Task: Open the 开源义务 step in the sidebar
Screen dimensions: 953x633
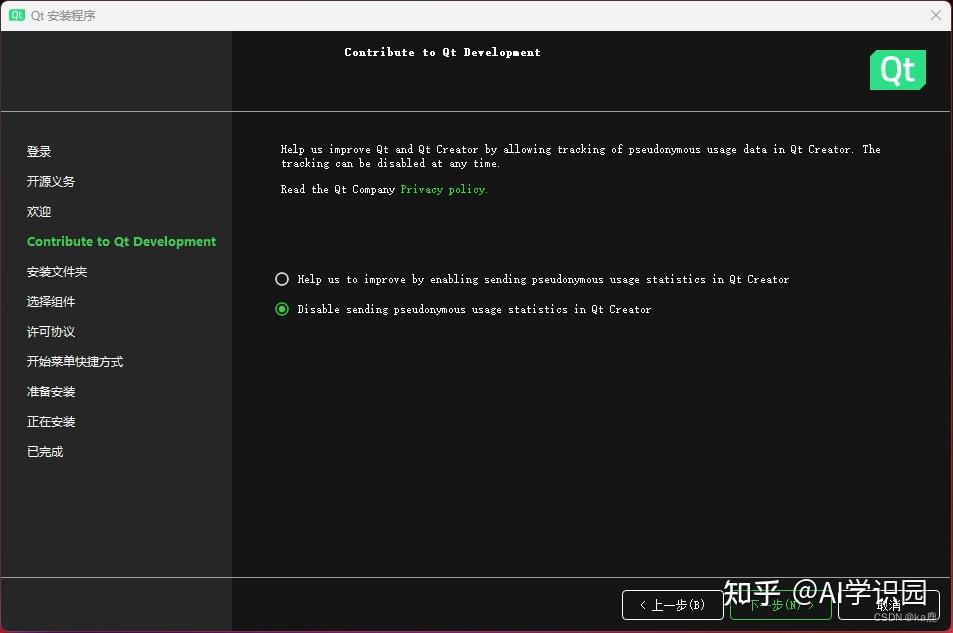Action: (50, 181)
